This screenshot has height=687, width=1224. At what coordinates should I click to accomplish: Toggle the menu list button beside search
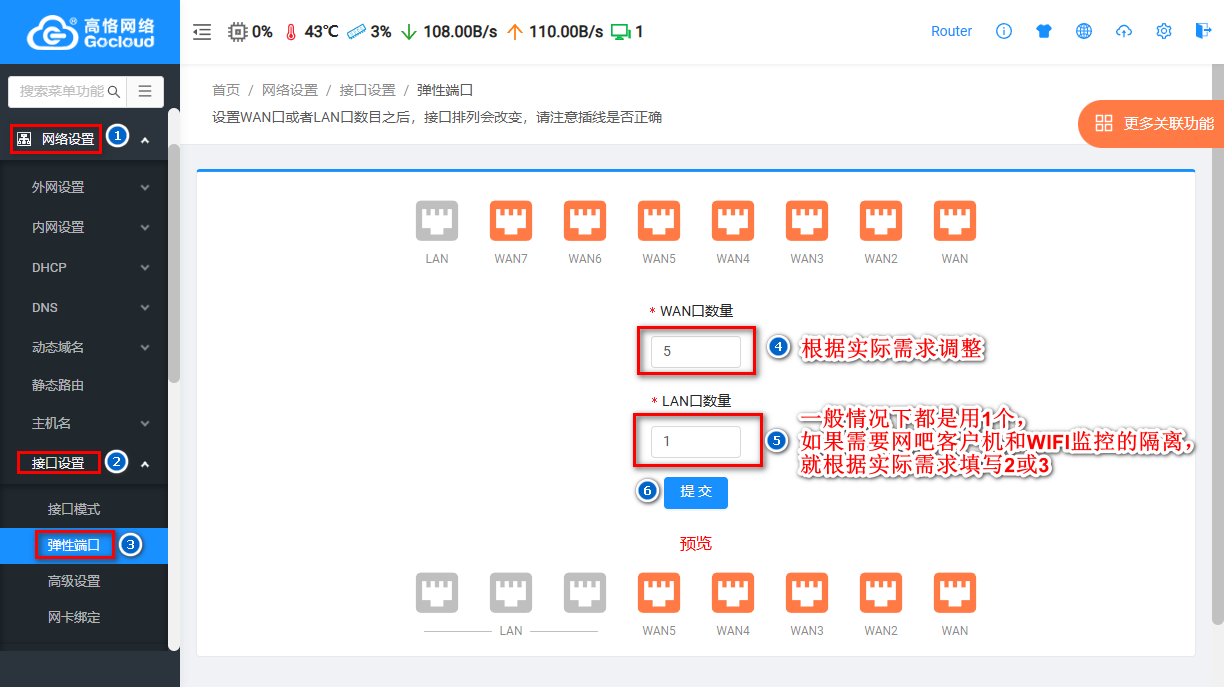tap(145, 91)
